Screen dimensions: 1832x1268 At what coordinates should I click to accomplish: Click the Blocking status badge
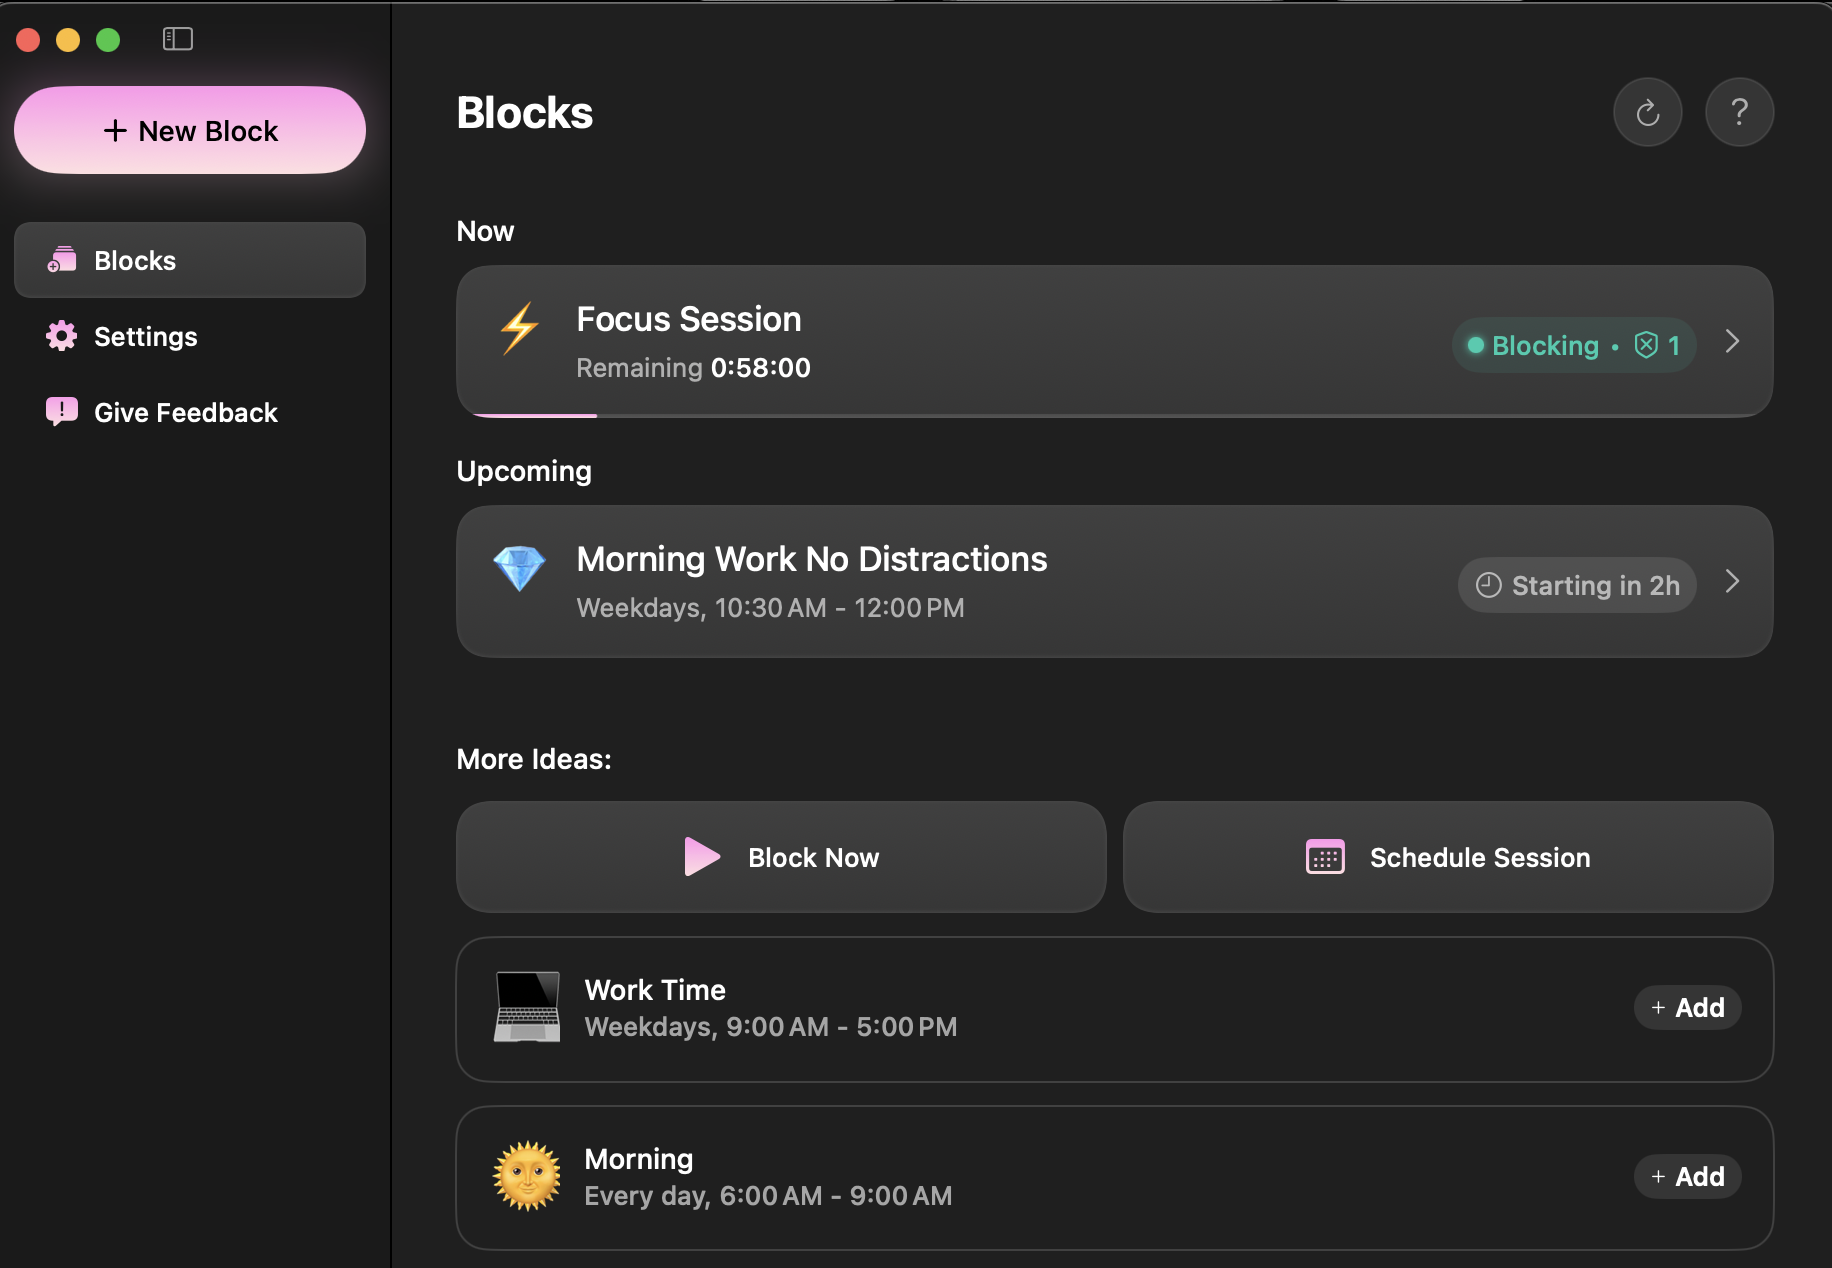(1574, 345)
